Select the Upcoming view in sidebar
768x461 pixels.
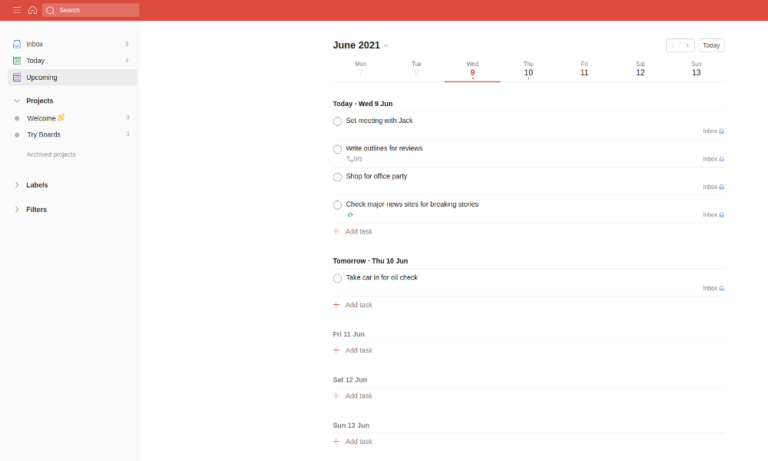[72, 77]
